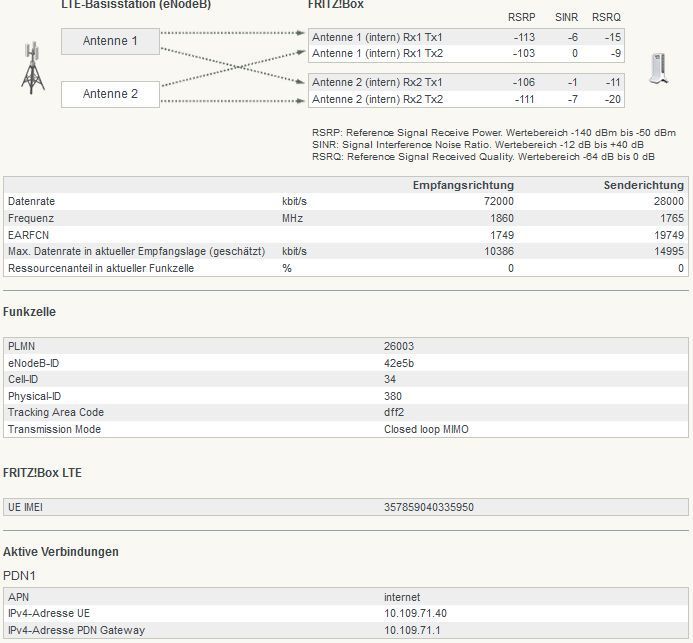693x643 pixels.
Task: Click the Senderichtung column header
Action: [643, 185]
